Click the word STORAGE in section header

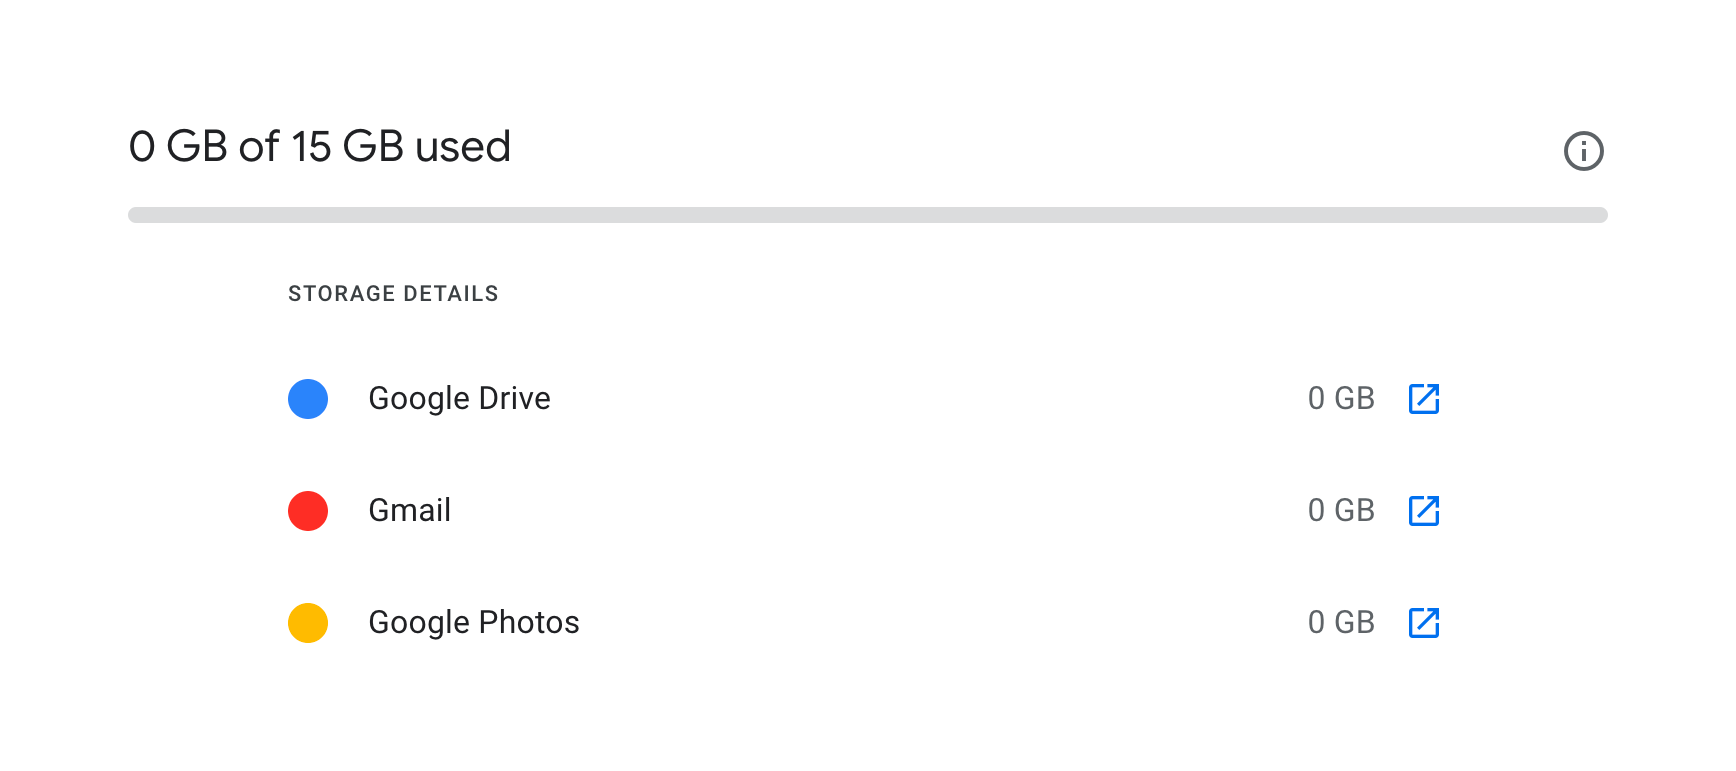click(x=342, y=294)
